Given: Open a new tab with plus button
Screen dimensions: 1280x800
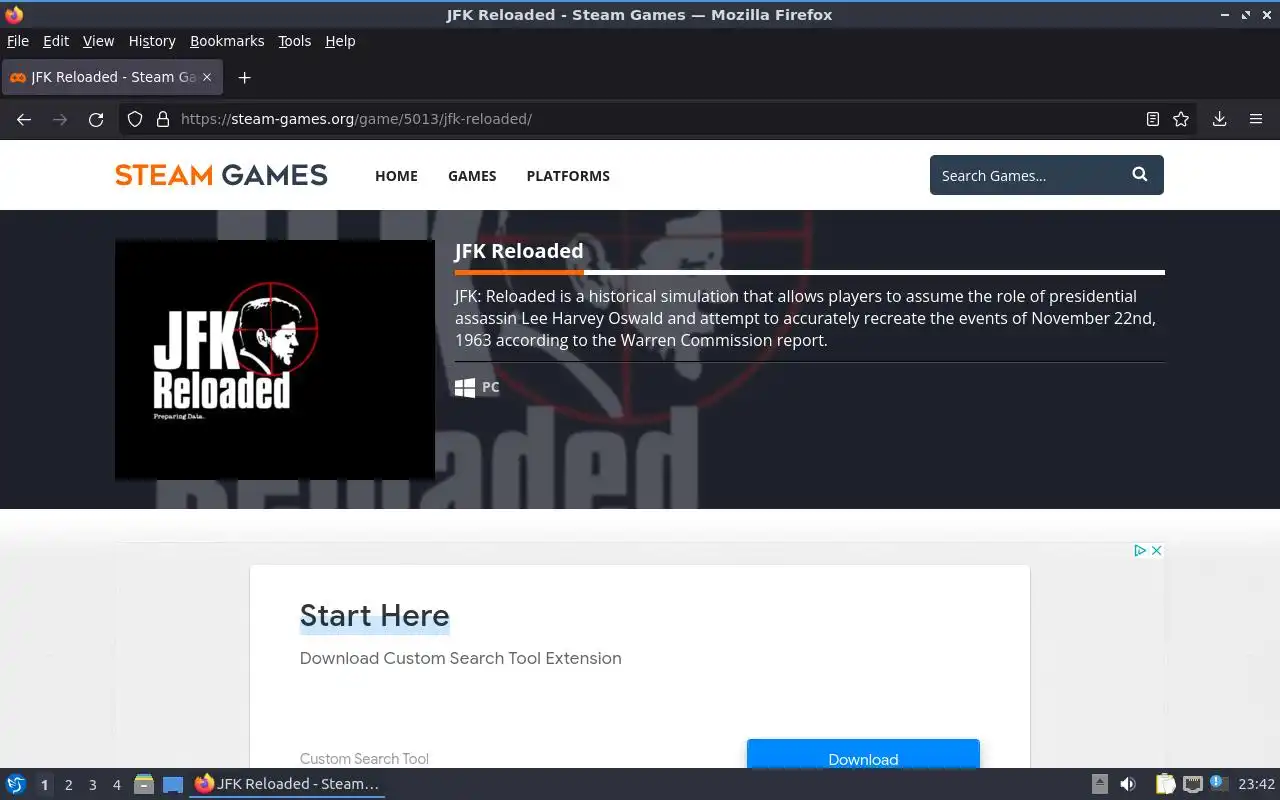Looking at the screenshot, I should tap(244, 77).
